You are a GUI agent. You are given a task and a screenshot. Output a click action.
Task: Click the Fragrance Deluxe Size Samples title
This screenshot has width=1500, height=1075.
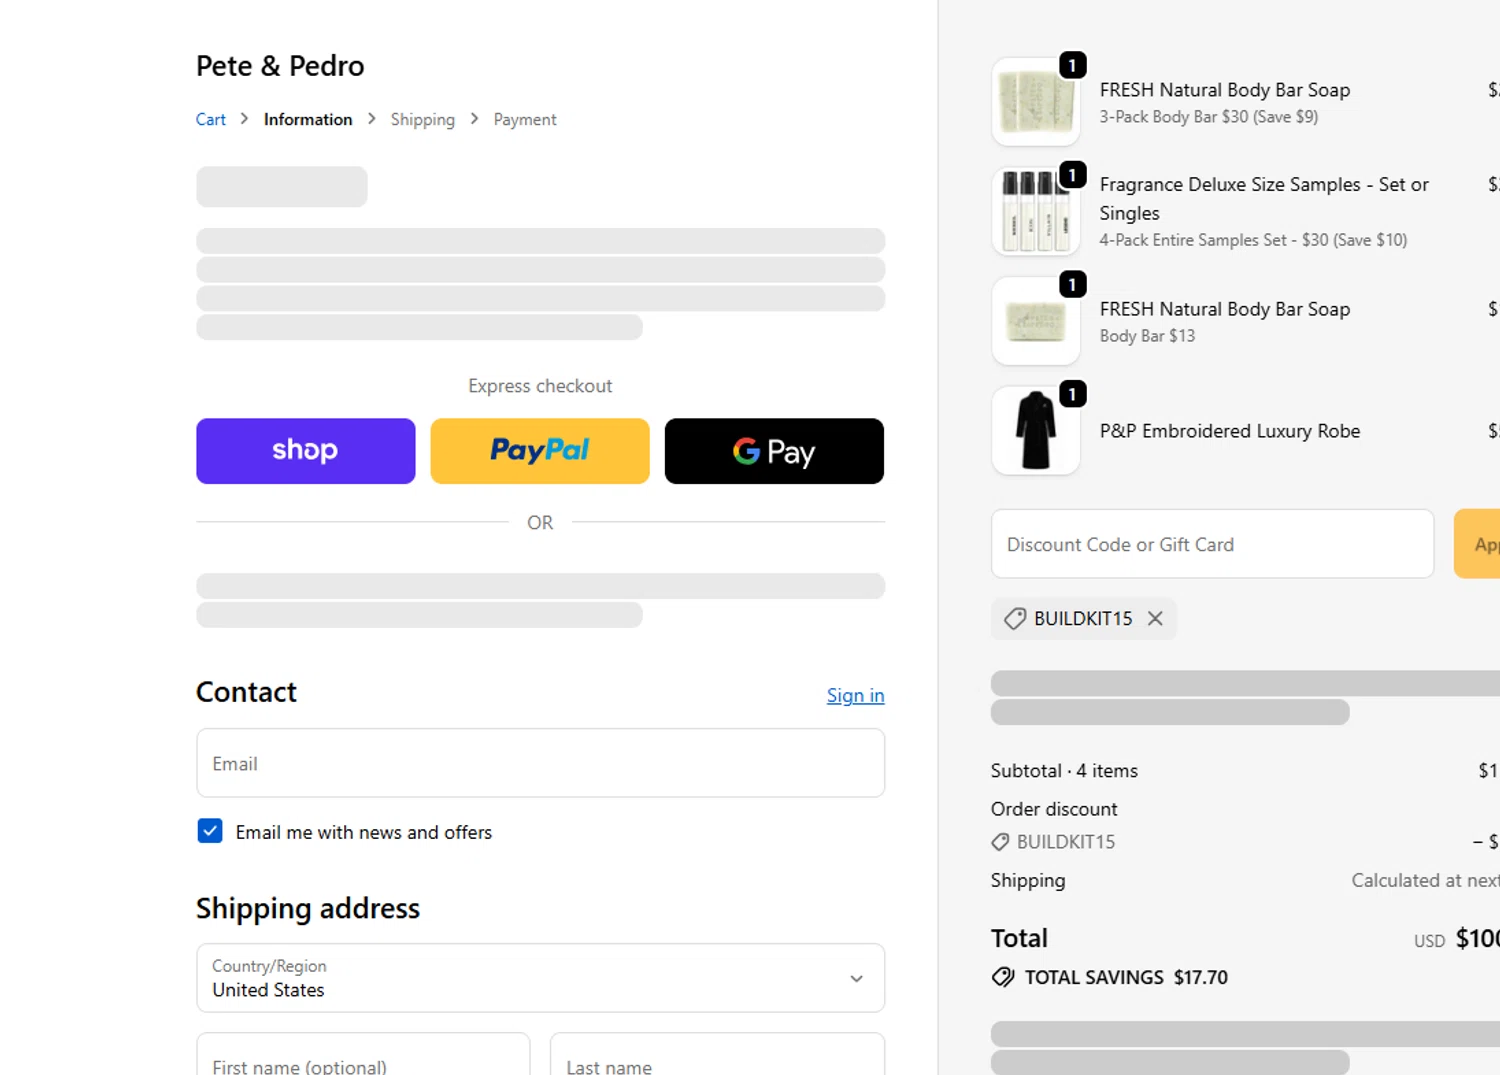(x=1264, y=198)
